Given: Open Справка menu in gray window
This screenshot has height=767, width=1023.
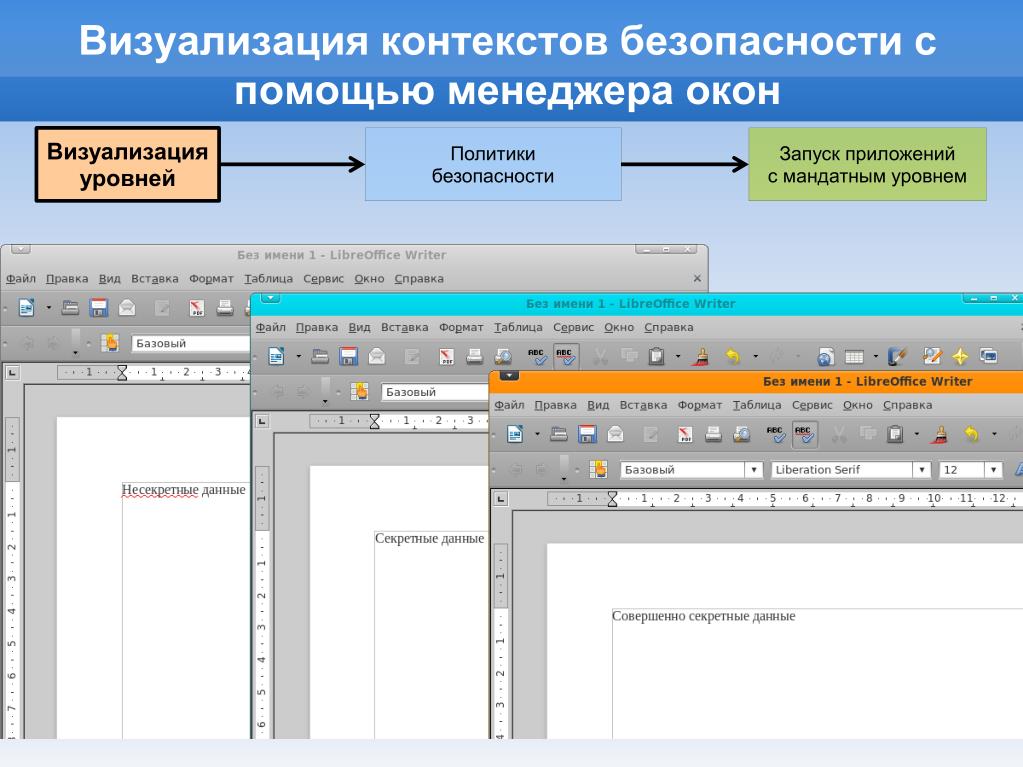Looking at the screenshot, I should (x=419, y=278).
